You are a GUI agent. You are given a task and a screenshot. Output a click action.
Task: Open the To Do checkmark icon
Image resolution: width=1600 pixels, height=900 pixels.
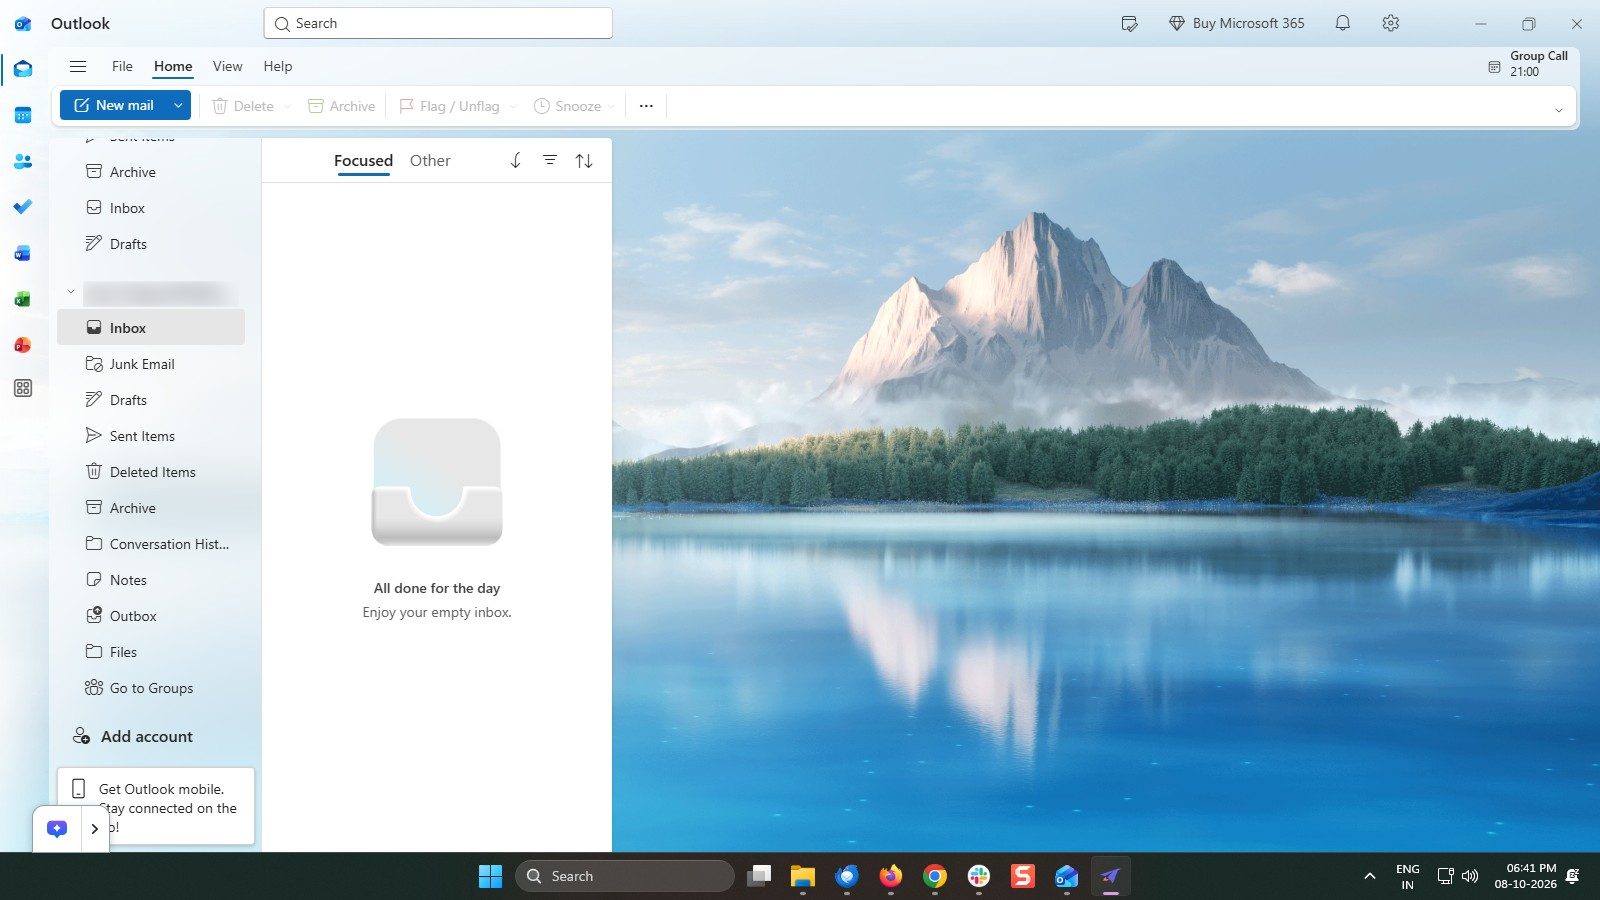23,207
